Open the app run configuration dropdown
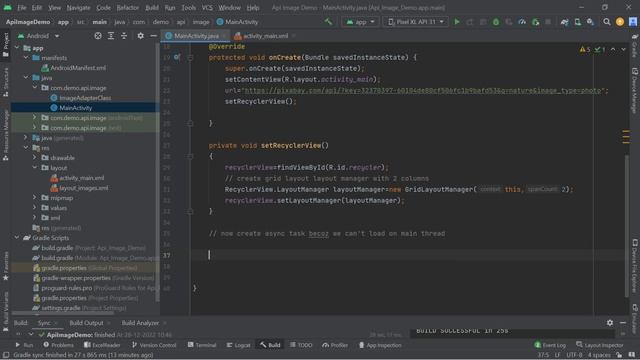Image resolution: width=640 pixels, height=360 pixels. 360,22
